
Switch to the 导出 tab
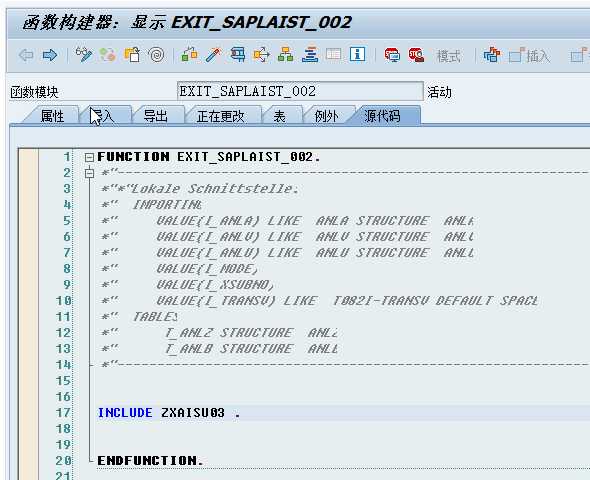point(155,116)
